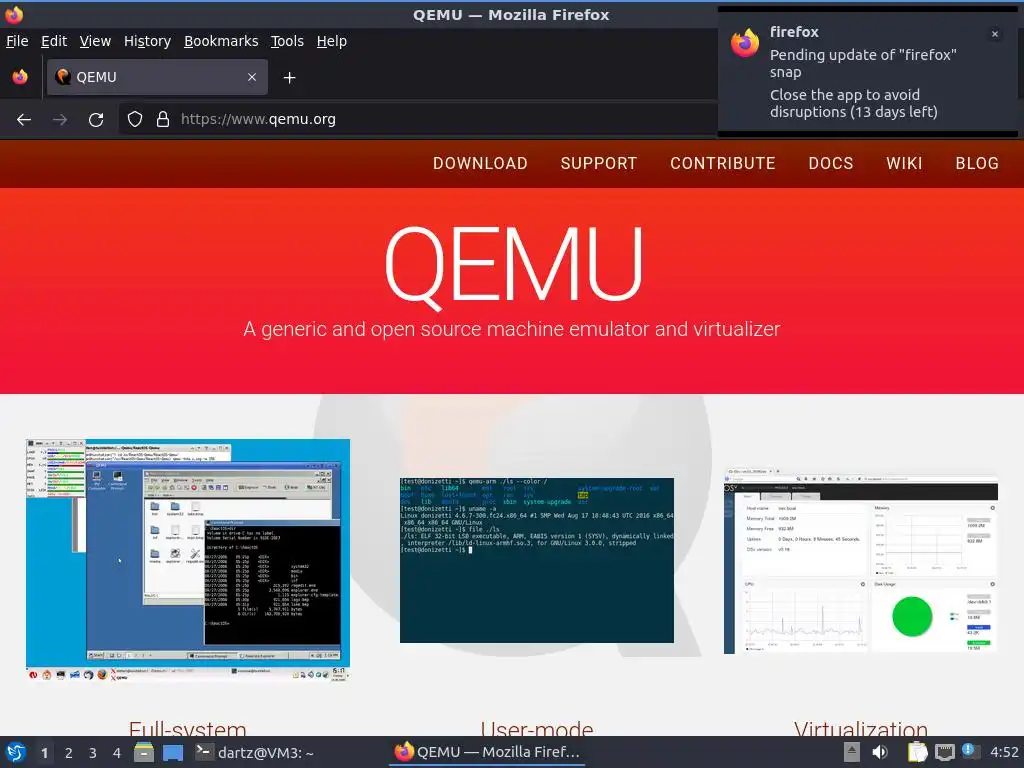
Task: Click the removable media eject tray icon
Action: [852, 752]
